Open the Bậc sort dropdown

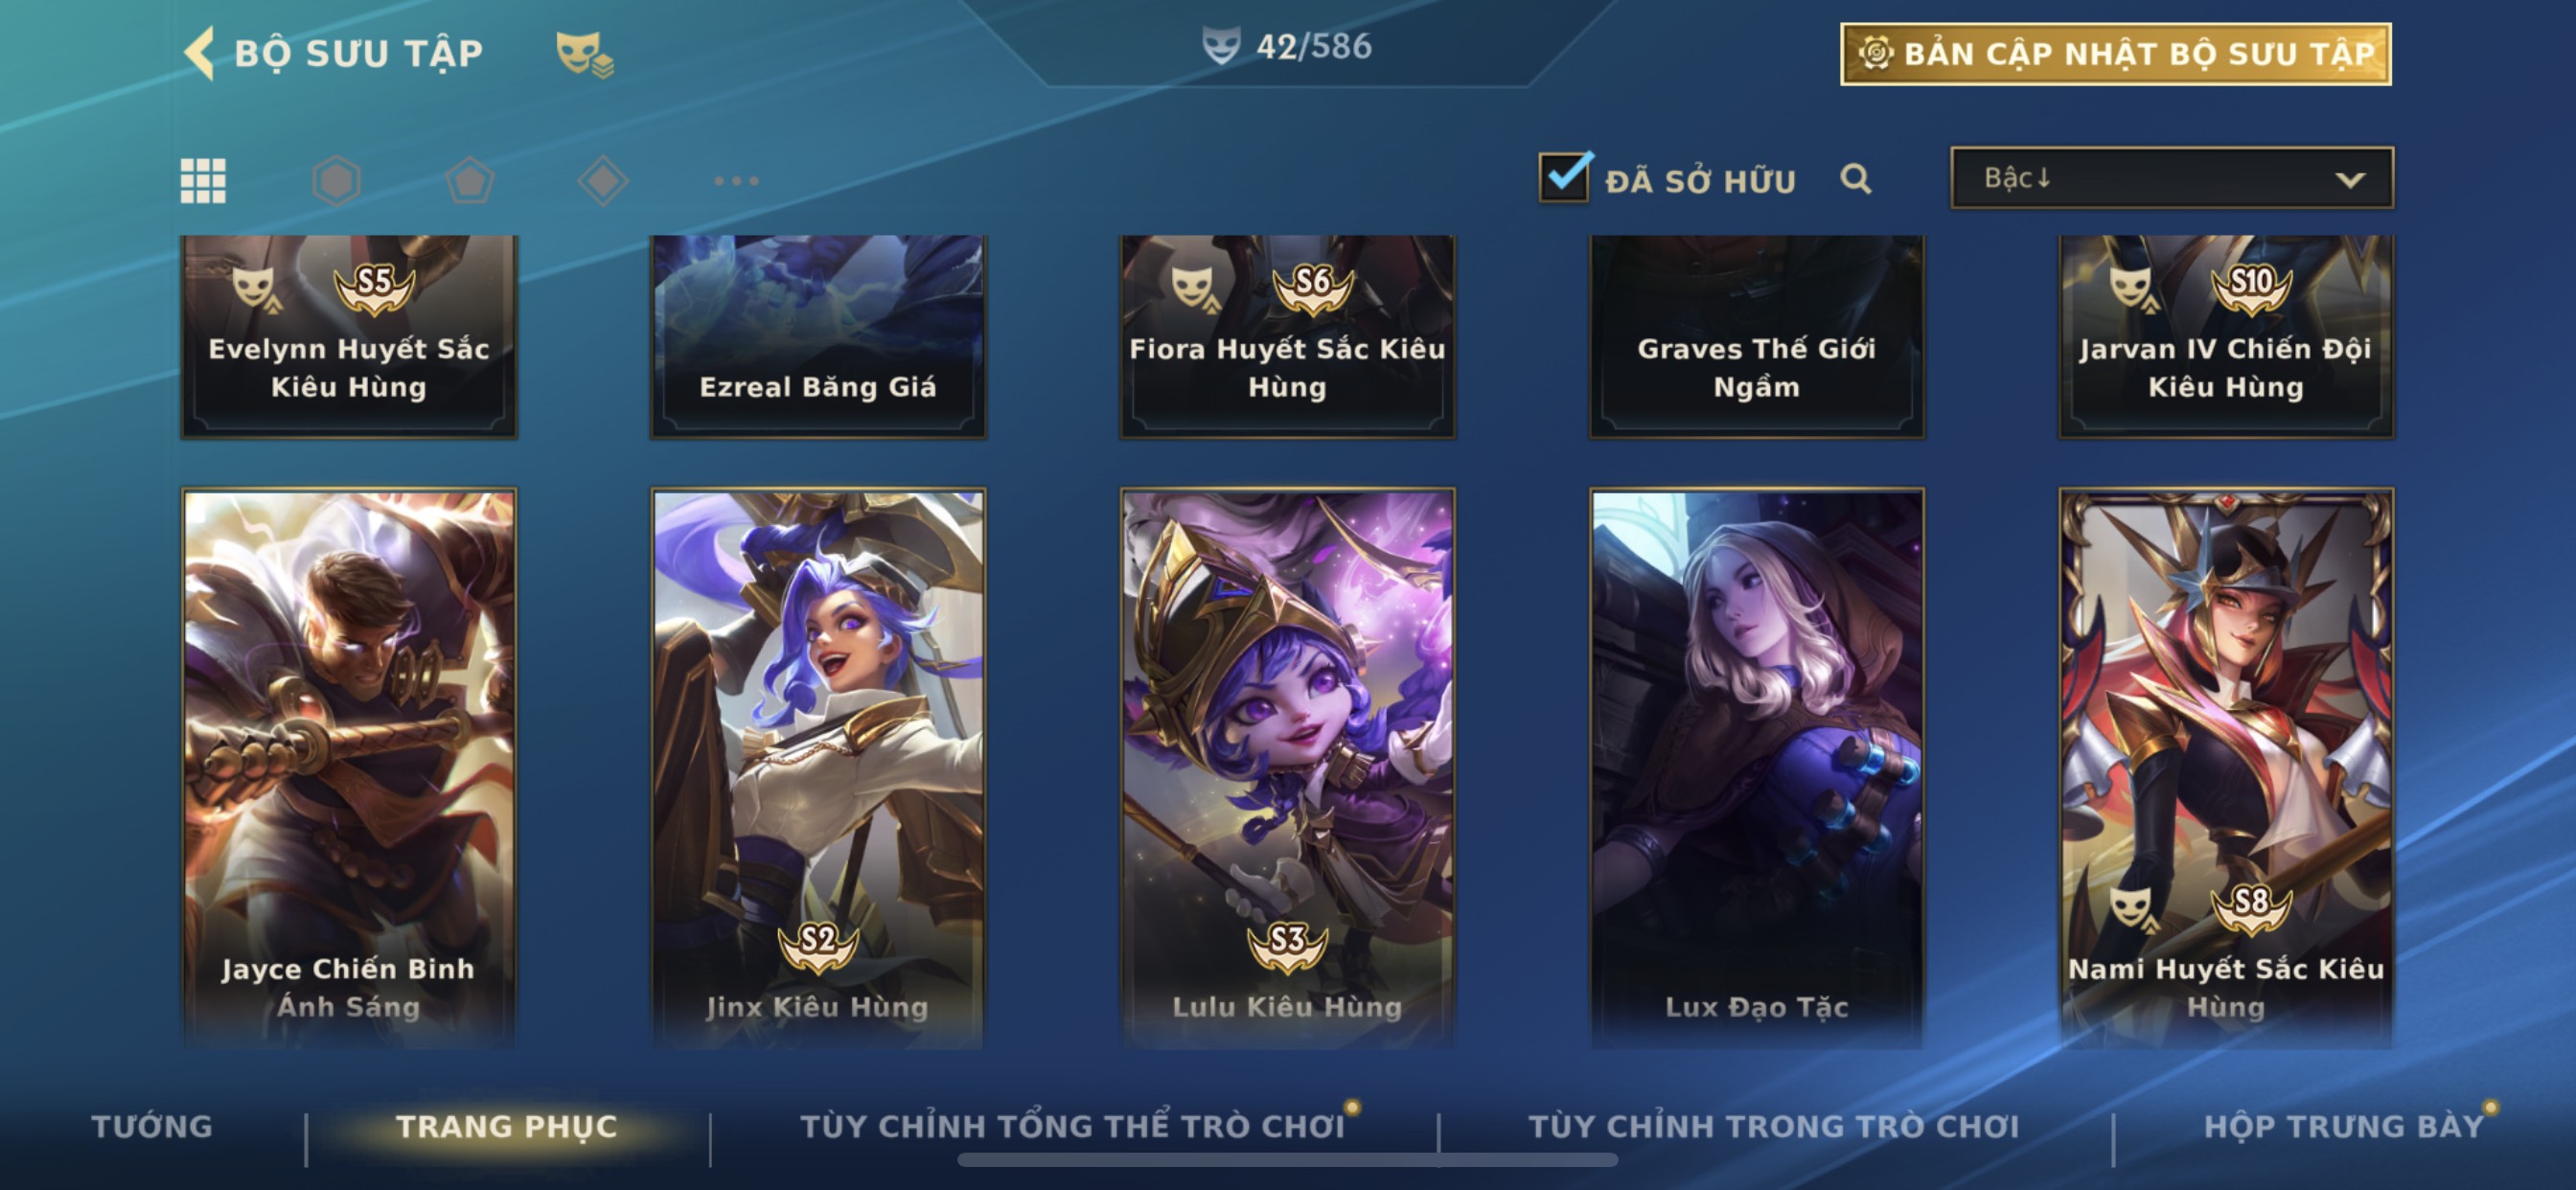coord(2172,178)
